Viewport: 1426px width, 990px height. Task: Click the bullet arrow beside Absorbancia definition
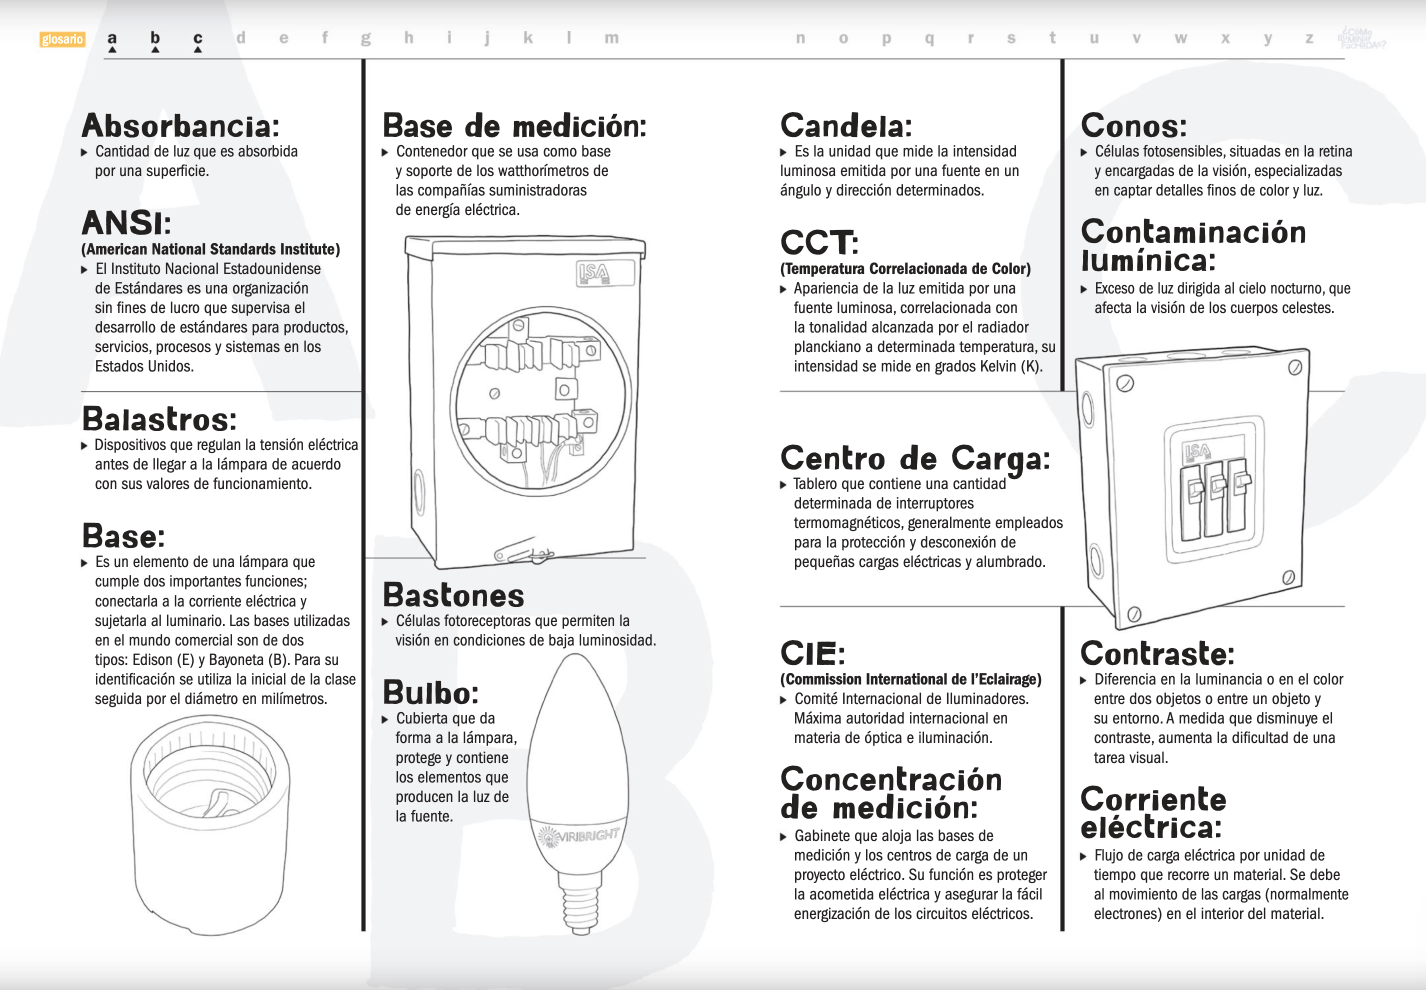coord(85,153)
